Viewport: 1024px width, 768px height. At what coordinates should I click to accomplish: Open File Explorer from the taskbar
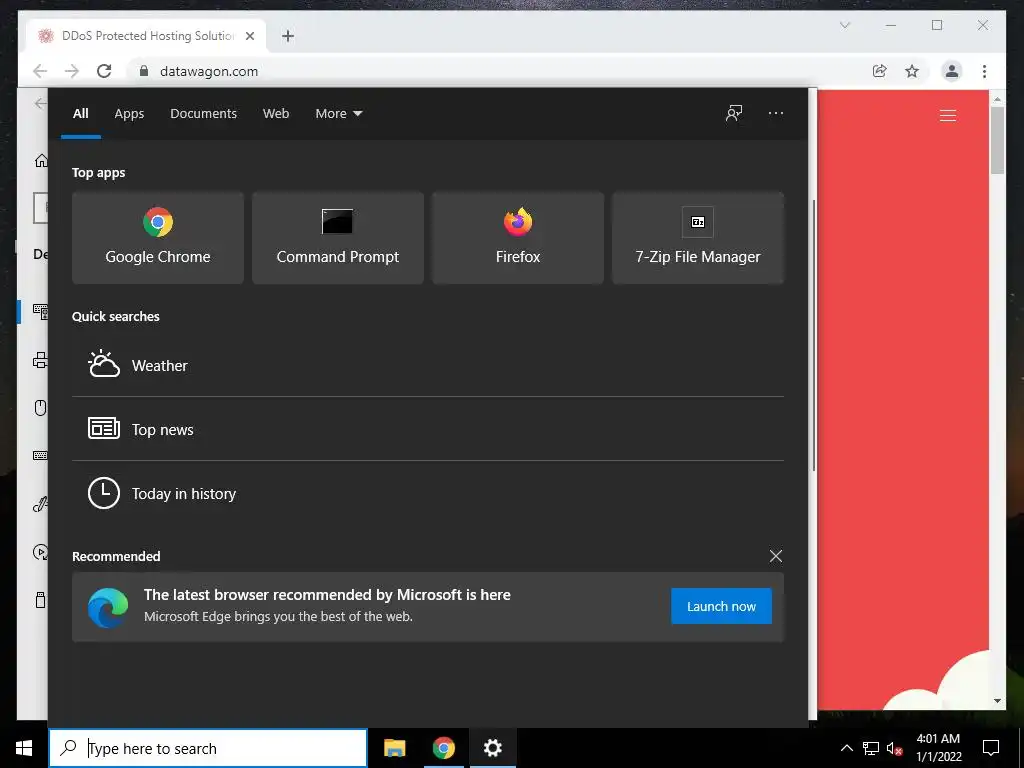pos(394,748)
